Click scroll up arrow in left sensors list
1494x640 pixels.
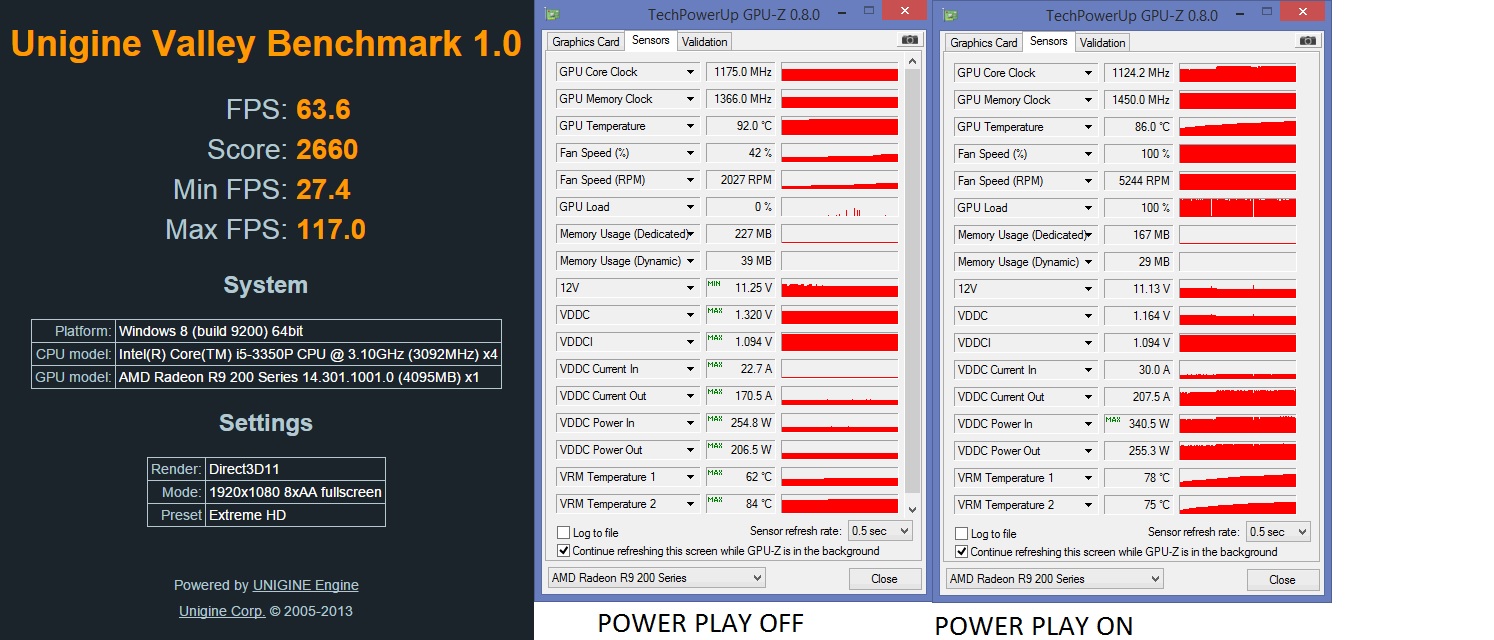point(911,62)
